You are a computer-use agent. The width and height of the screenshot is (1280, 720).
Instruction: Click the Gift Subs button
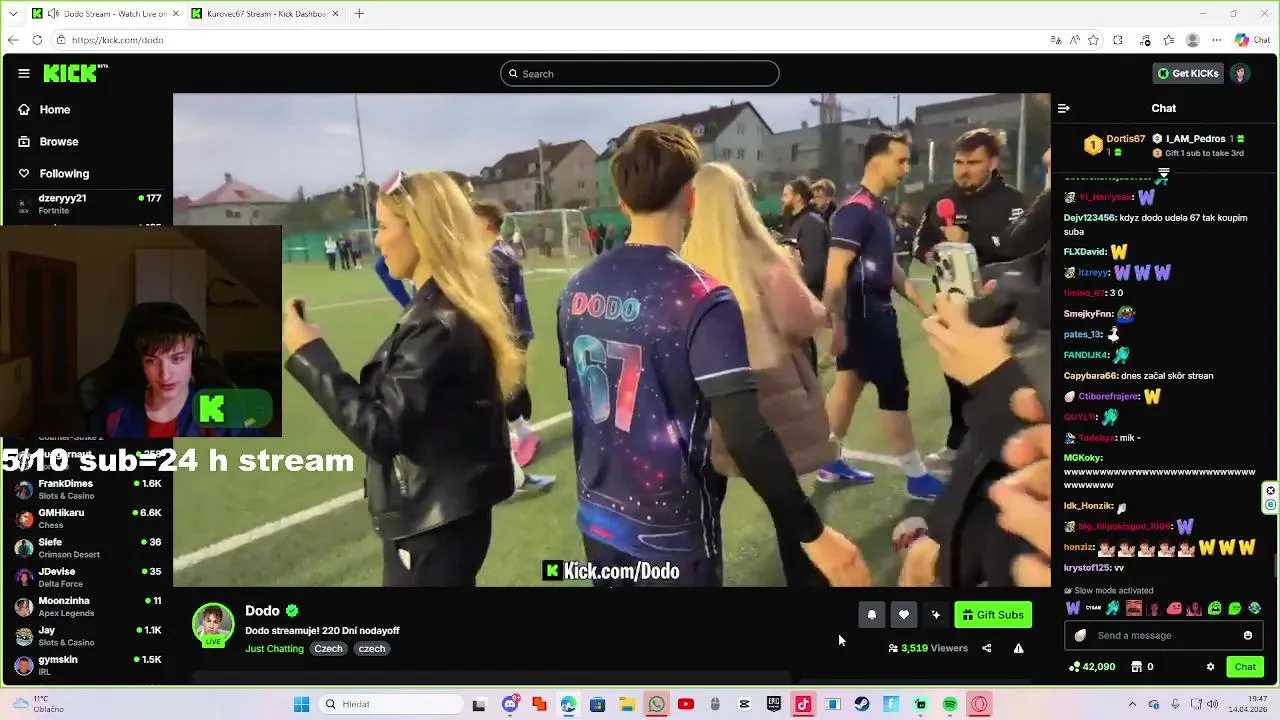coord(993,615)
